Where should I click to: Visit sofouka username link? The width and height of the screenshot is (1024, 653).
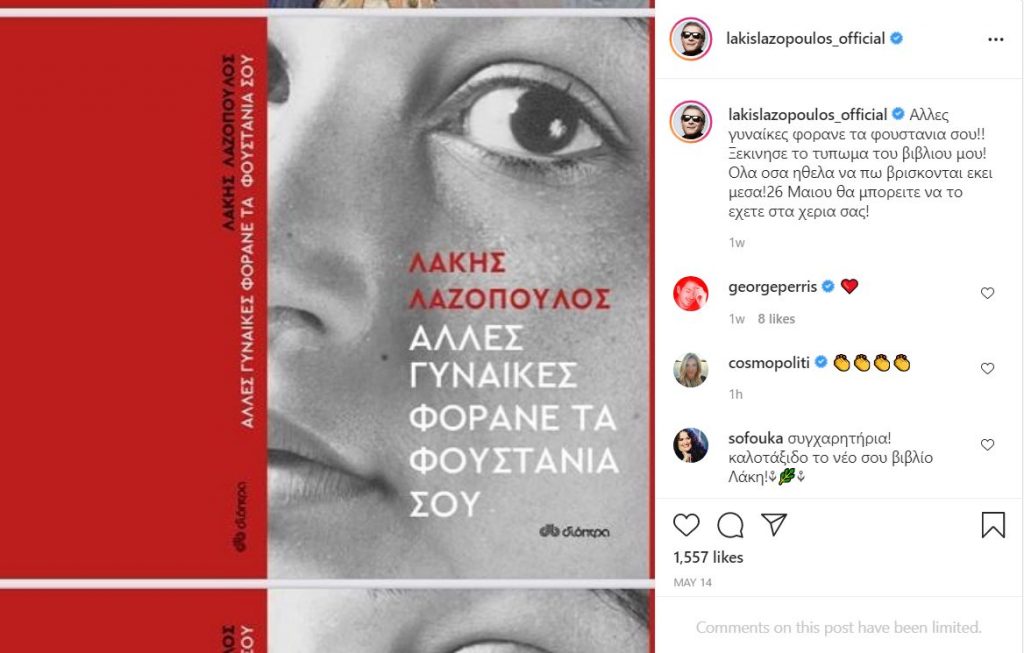pyautogui.click(x=756, y=438)
